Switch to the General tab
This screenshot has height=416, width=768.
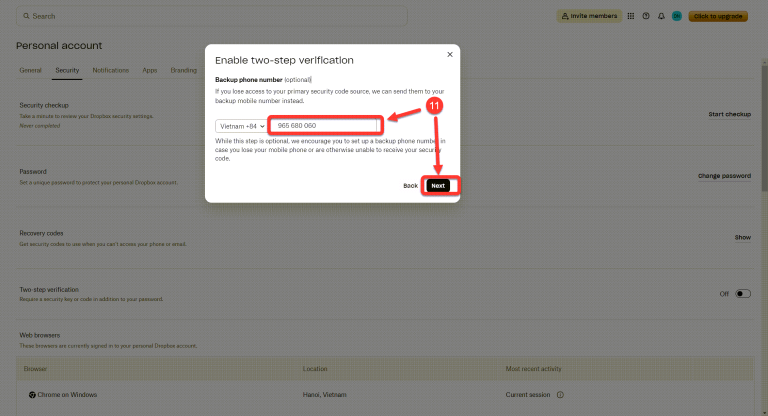click(x=30, y=71)
